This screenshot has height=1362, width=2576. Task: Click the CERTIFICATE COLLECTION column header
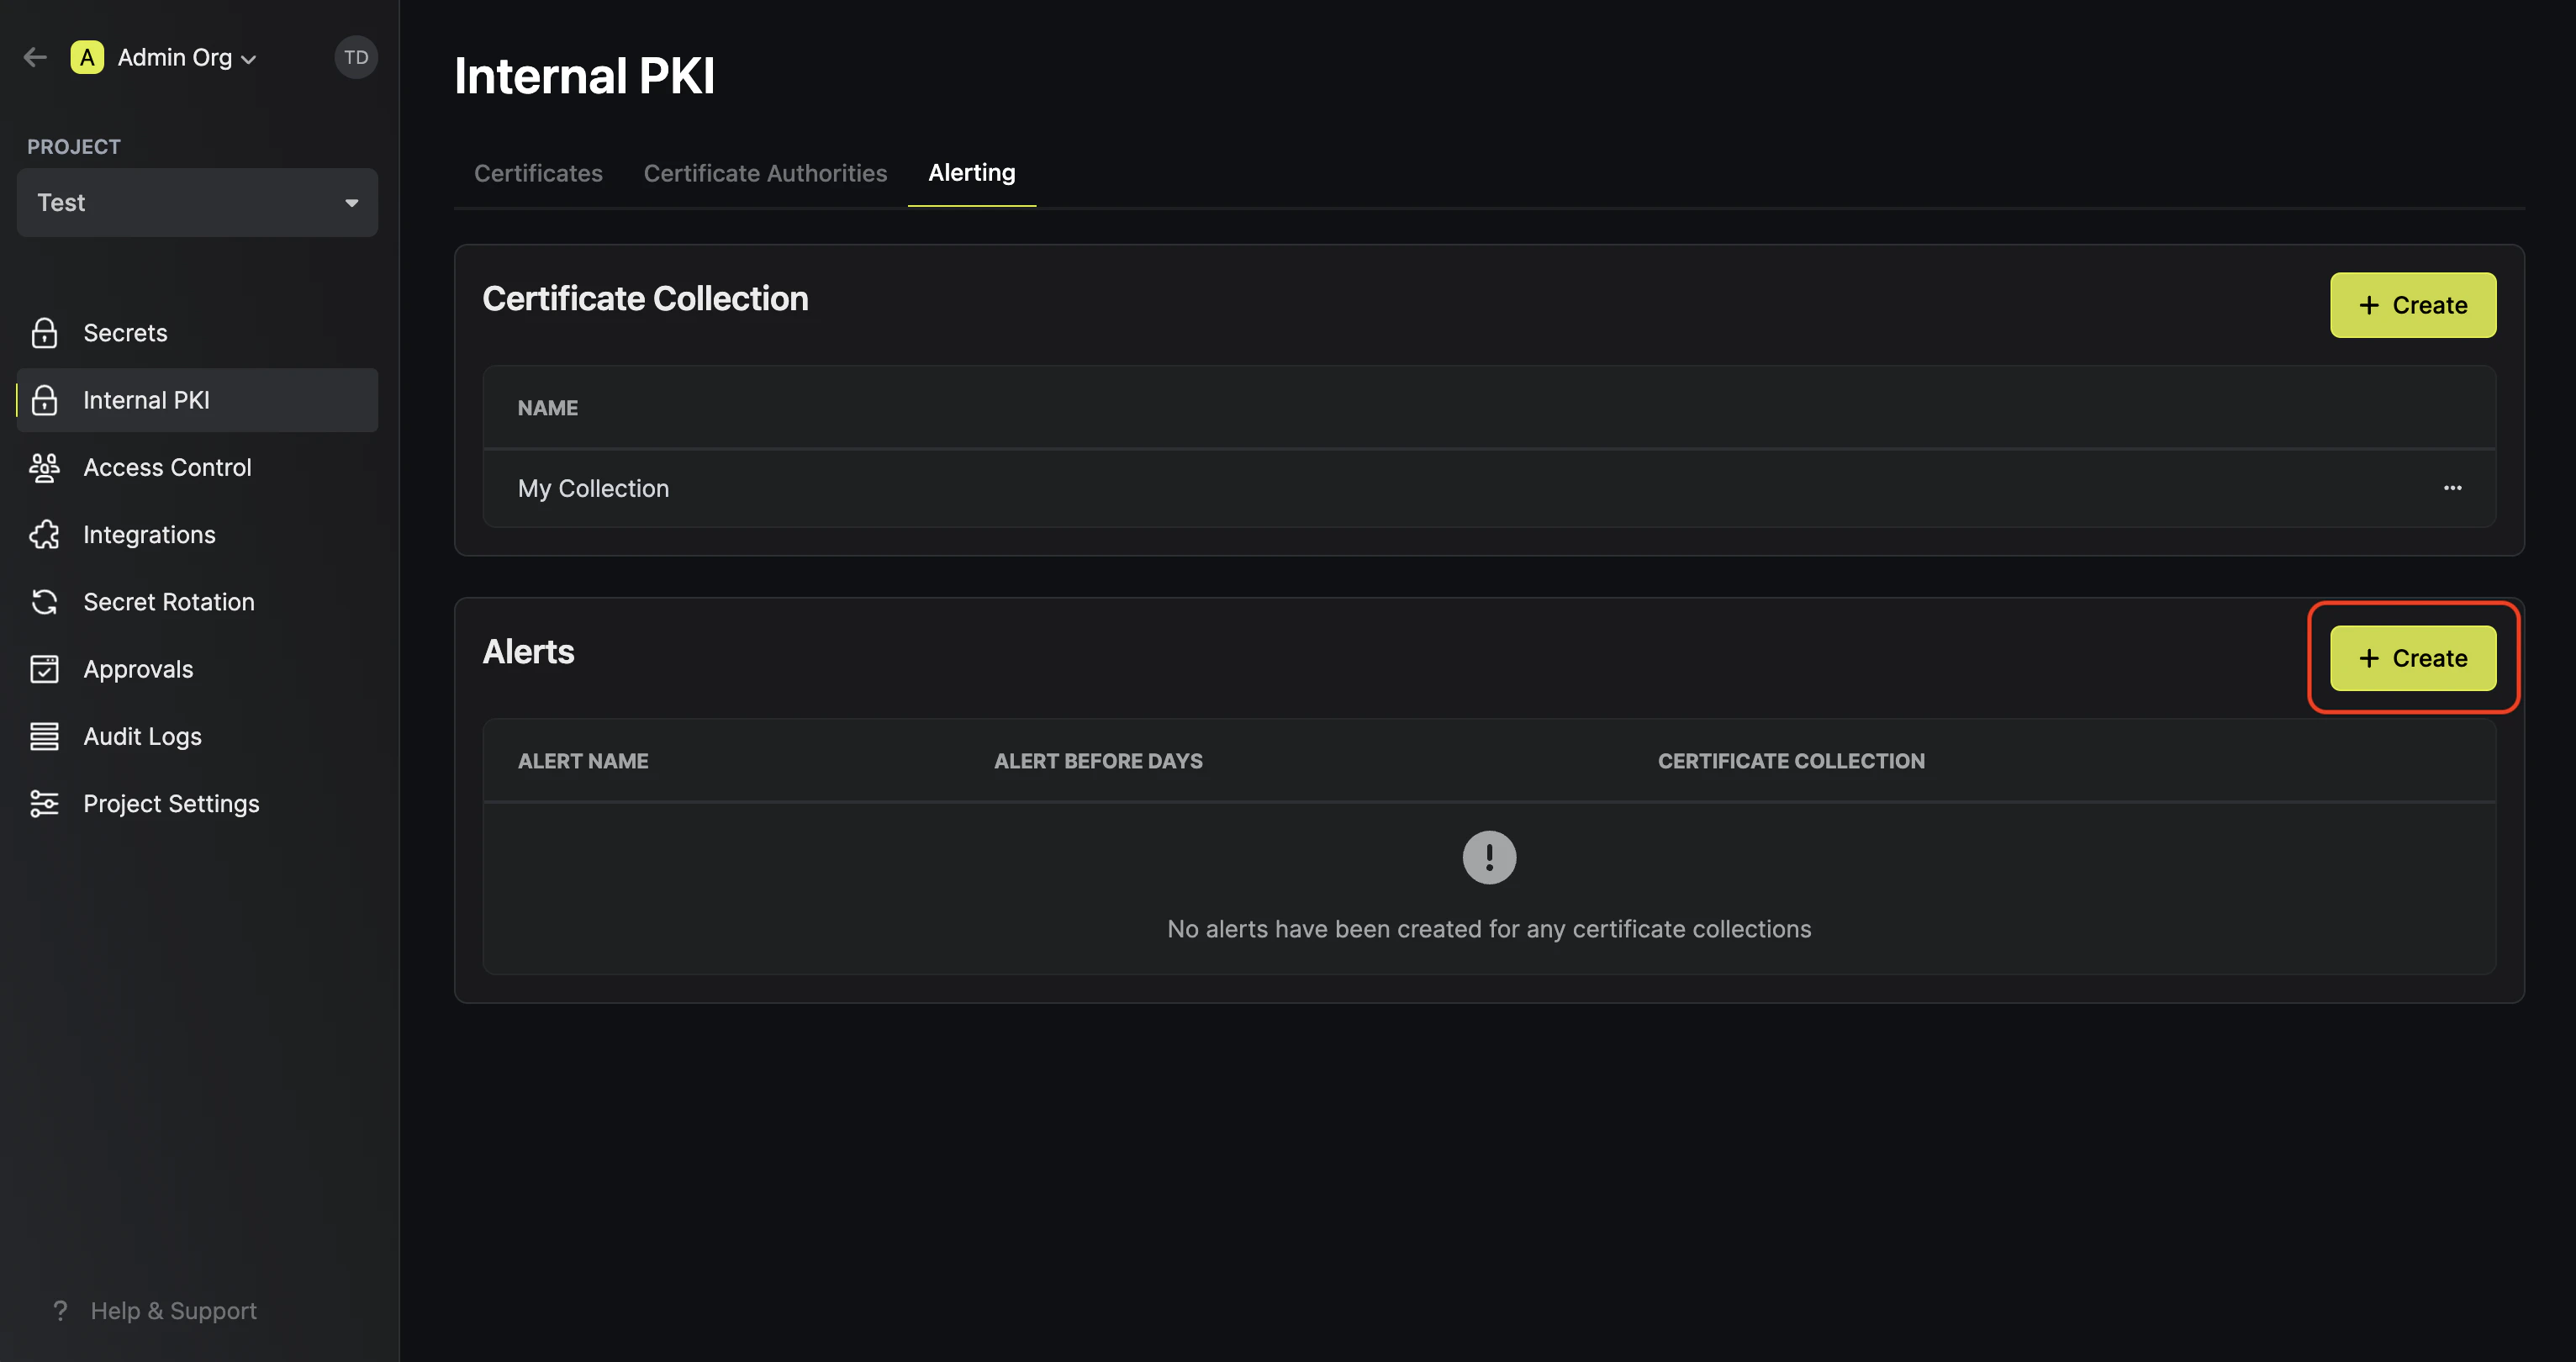coord(1791,761)
